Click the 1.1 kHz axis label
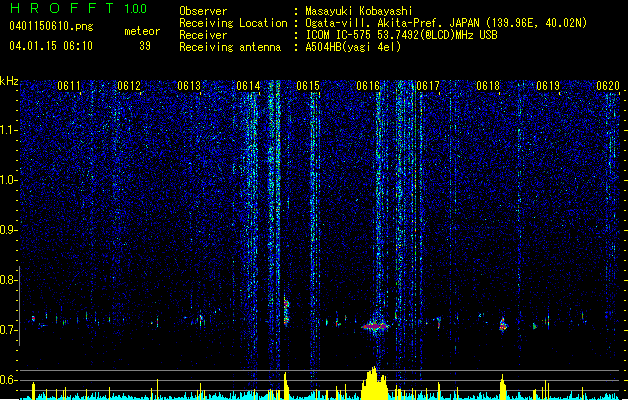This screenshot has height=400, width=629. tap(8, 130)
